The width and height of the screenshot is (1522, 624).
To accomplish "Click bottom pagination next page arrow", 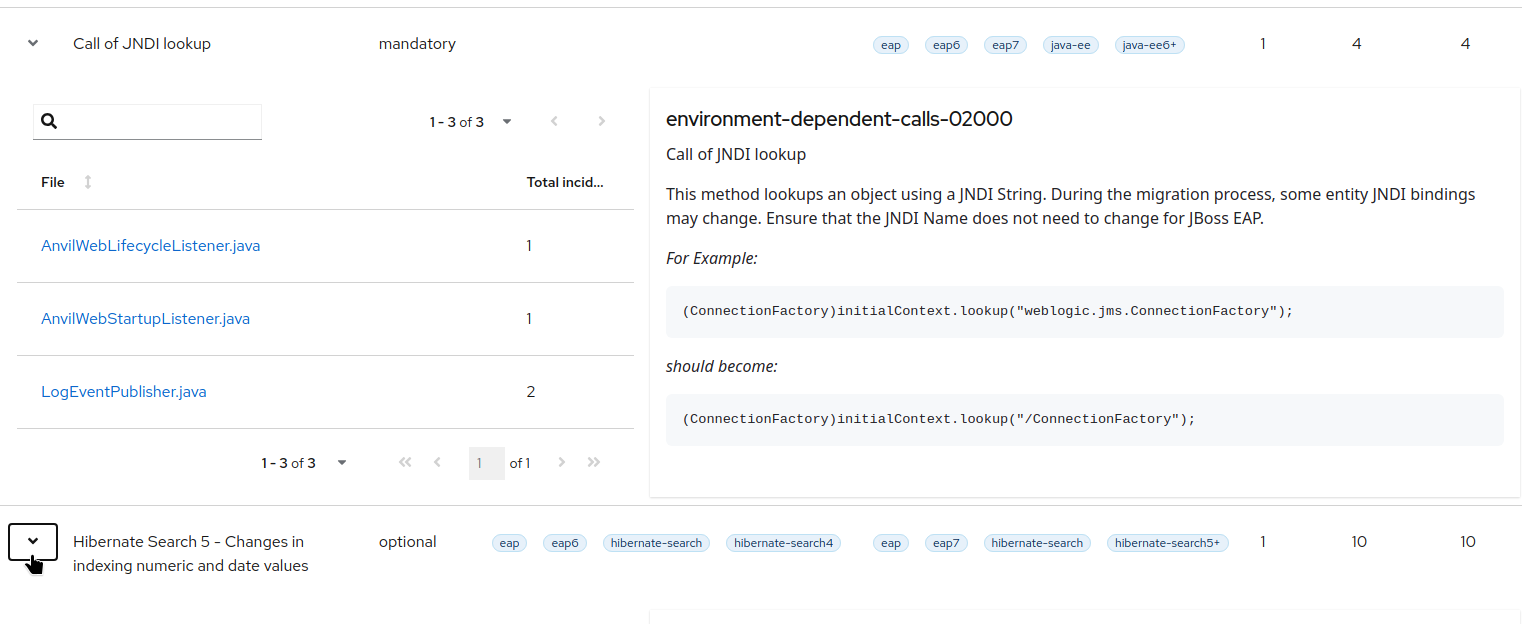I will click(562, 463).
